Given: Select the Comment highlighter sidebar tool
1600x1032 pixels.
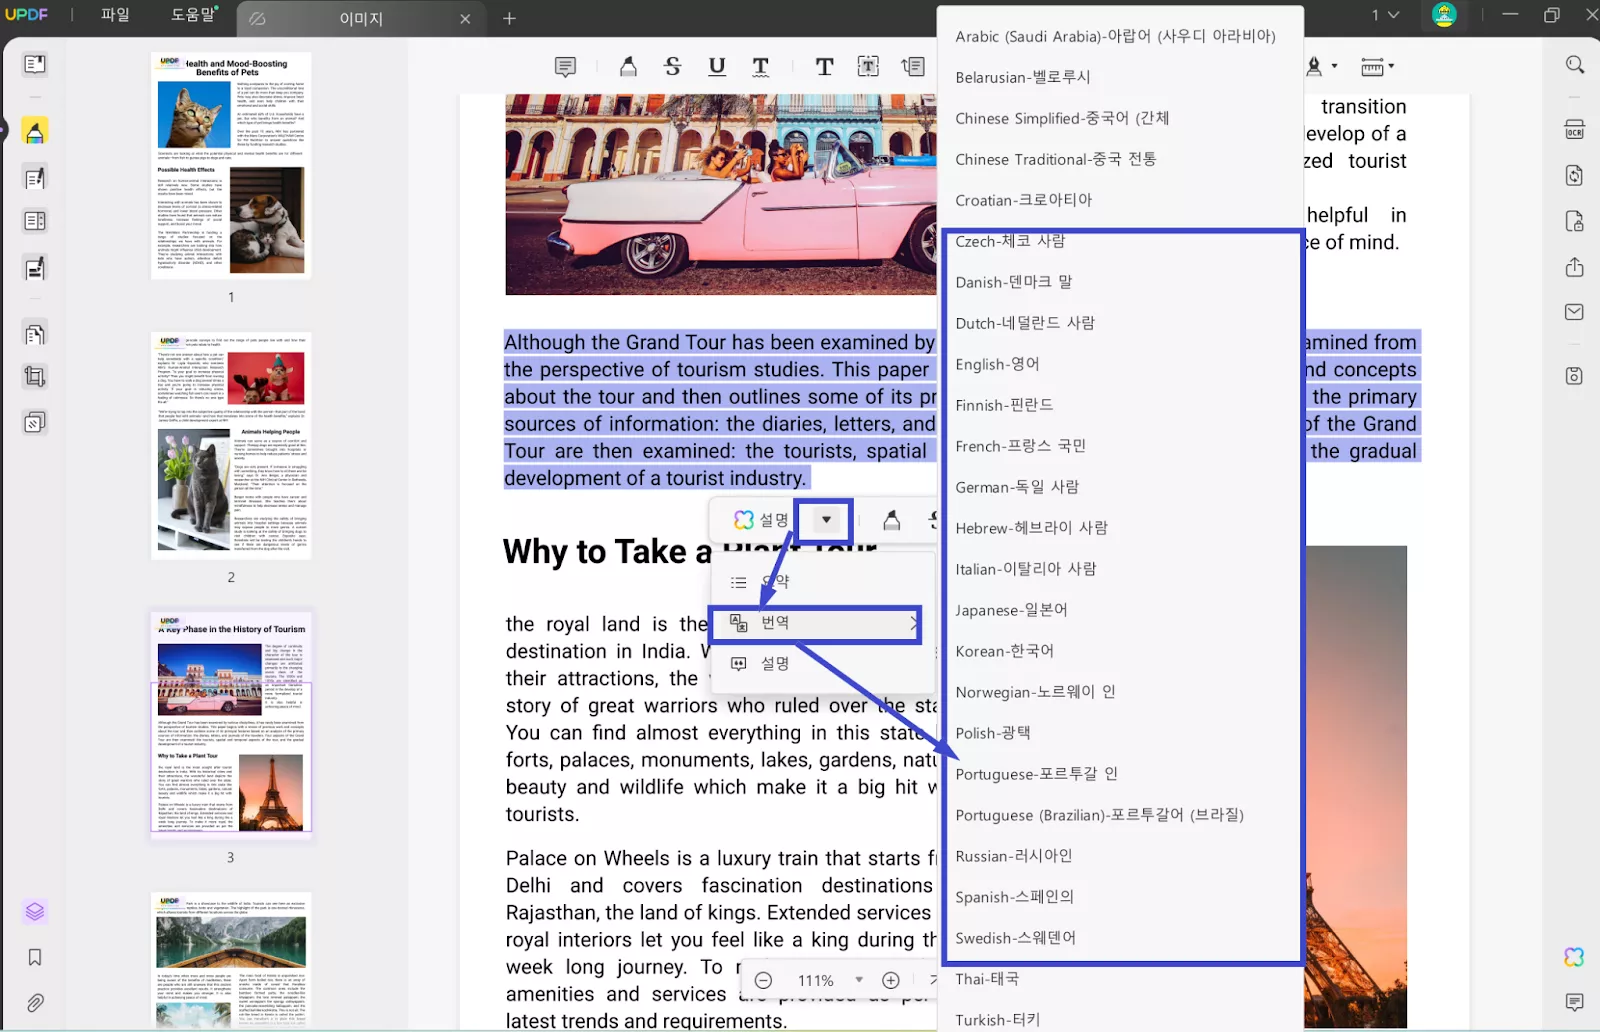Looking at the screenshot, I should (x=35, y=132).
